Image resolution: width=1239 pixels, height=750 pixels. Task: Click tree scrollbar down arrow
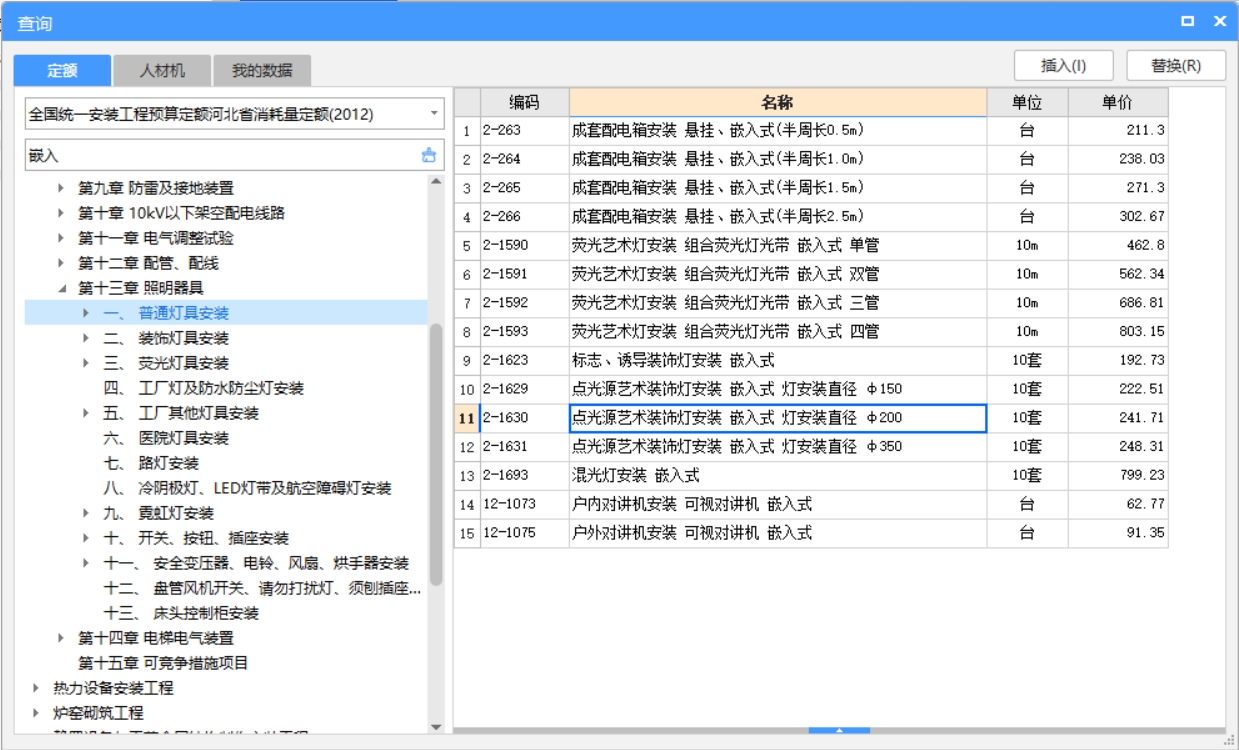[436, 727]
